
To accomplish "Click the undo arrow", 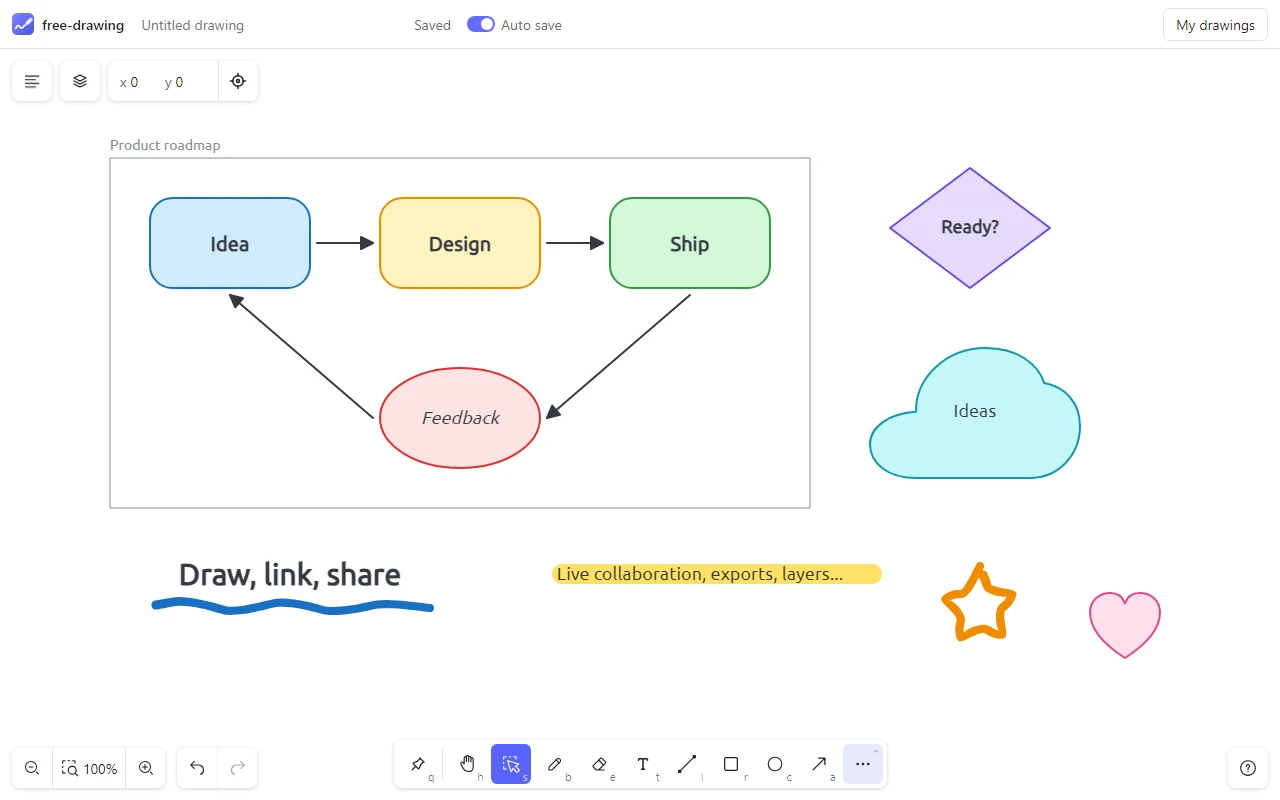I will coord(197,768).
